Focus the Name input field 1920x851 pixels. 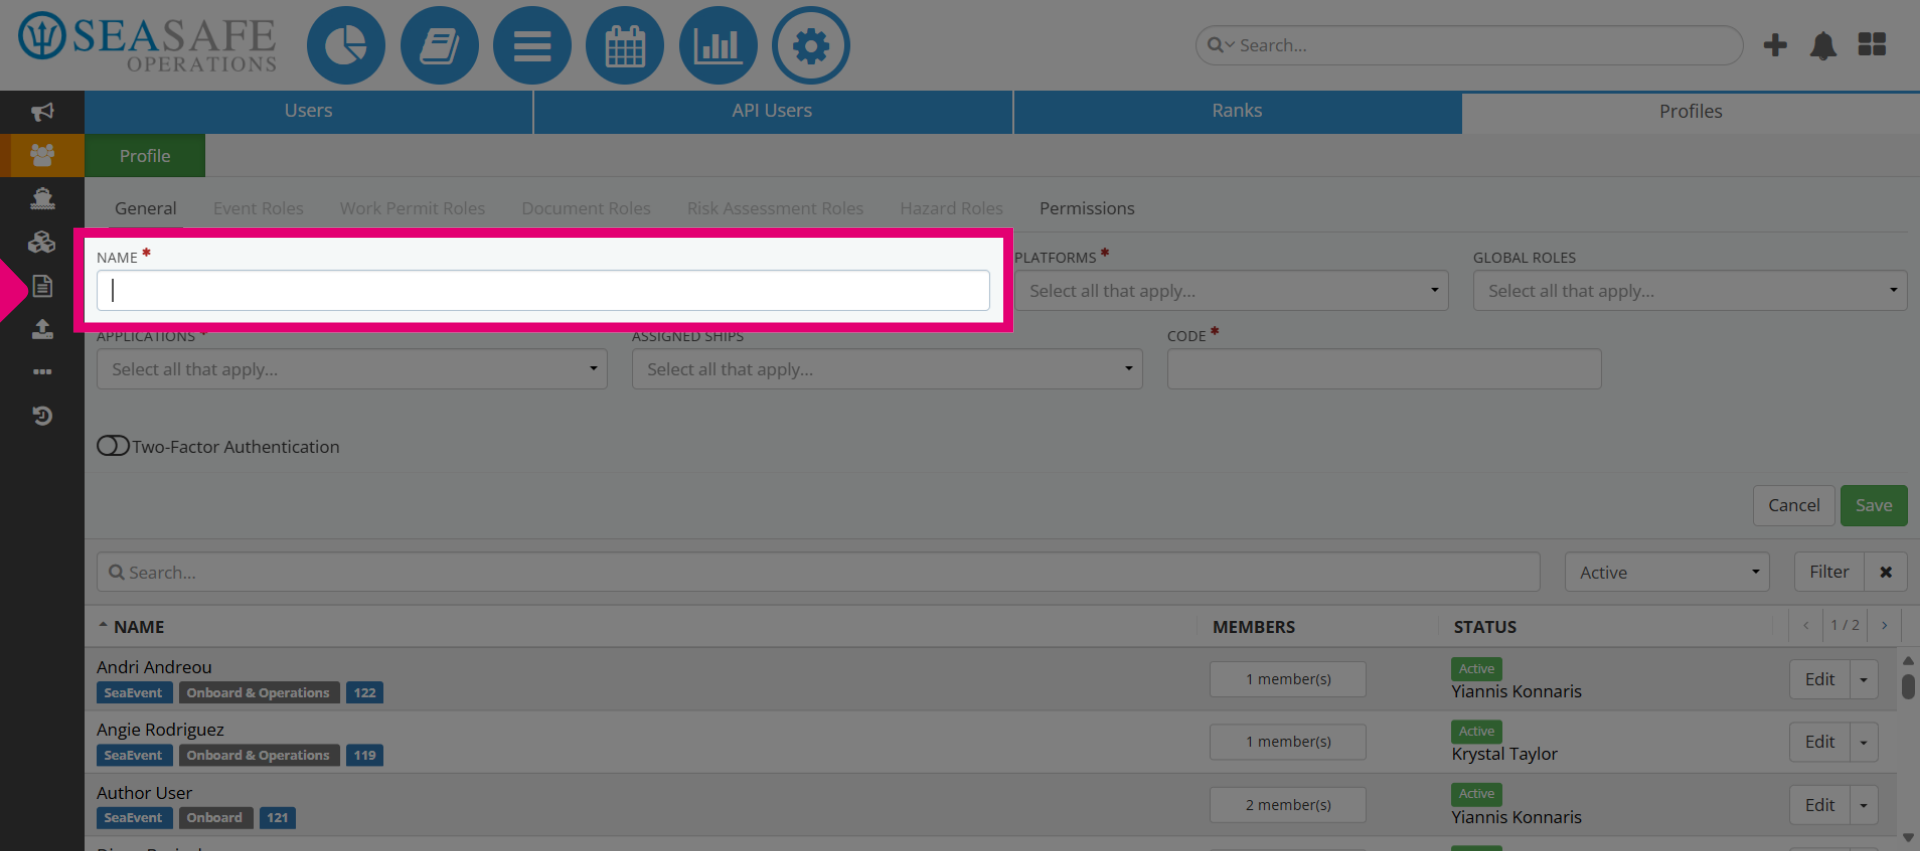[543, 291]
